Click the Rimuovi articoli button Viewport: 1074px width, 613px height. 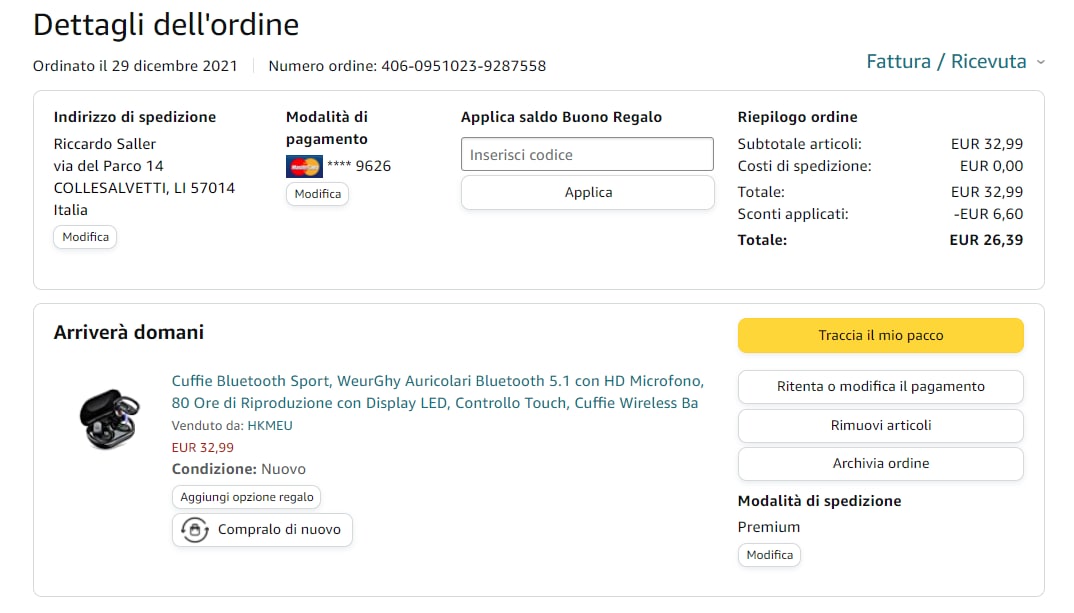880,425
